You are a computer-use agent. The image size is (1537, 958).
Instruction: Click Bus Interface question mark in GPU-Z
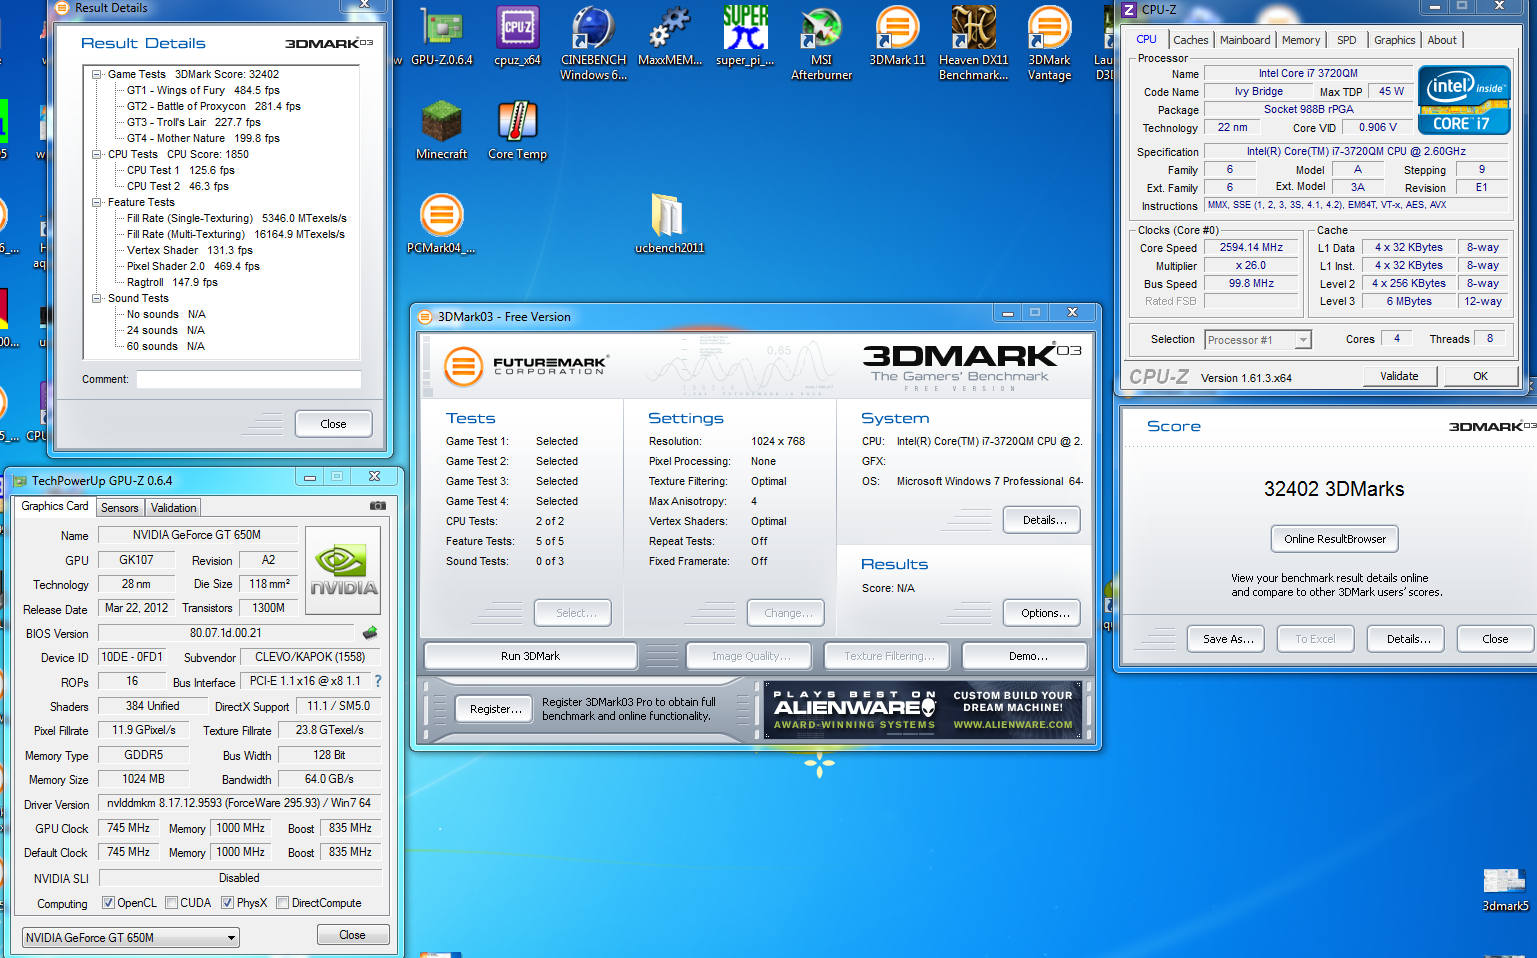(378, 681)
